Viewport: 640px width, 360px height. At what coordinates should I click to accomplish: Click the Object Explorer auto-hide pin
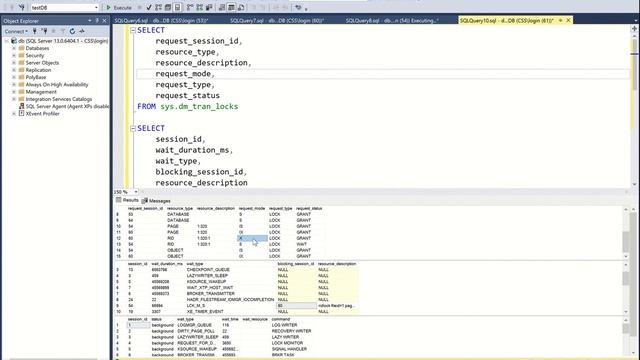pyautogui.click(x=97, y=20)
